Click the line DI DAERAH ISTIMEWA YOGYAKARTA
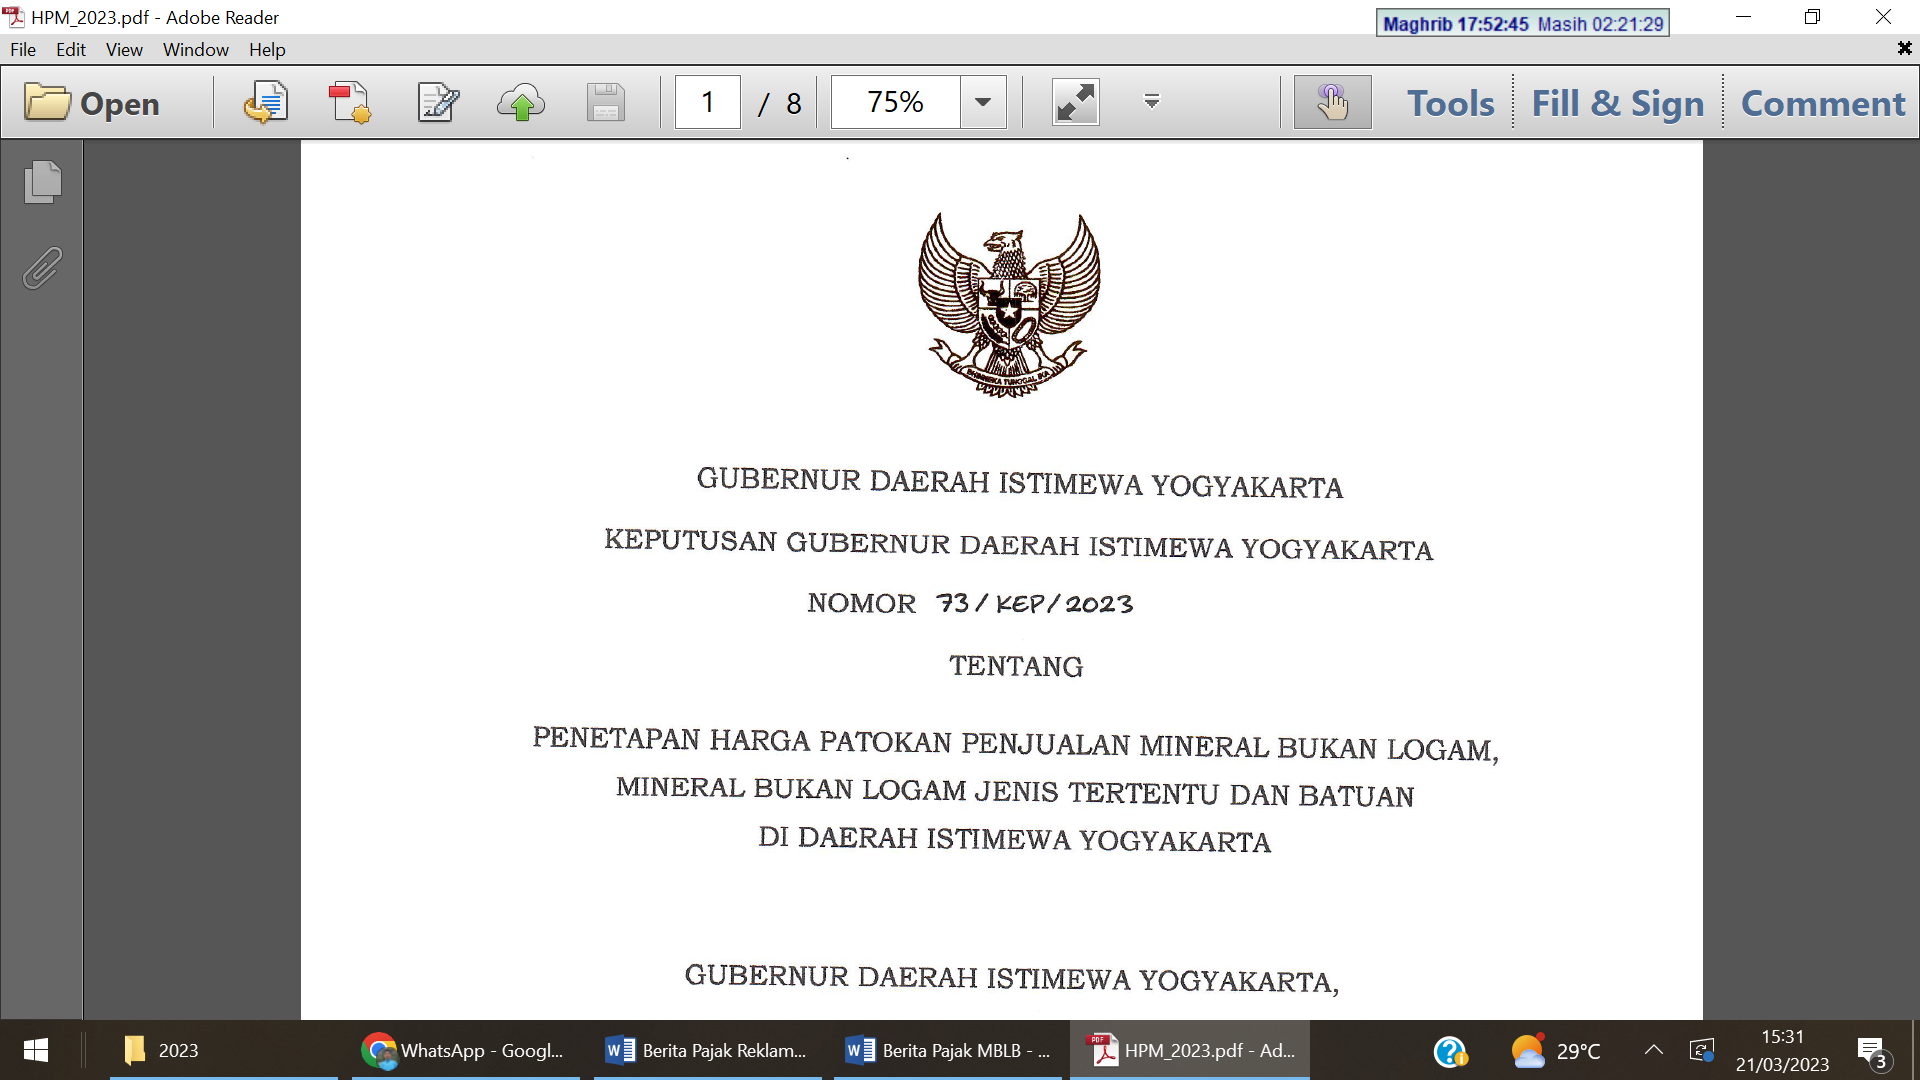The width and height of the screenshot is (1920, 1080). coord(1014,839)
